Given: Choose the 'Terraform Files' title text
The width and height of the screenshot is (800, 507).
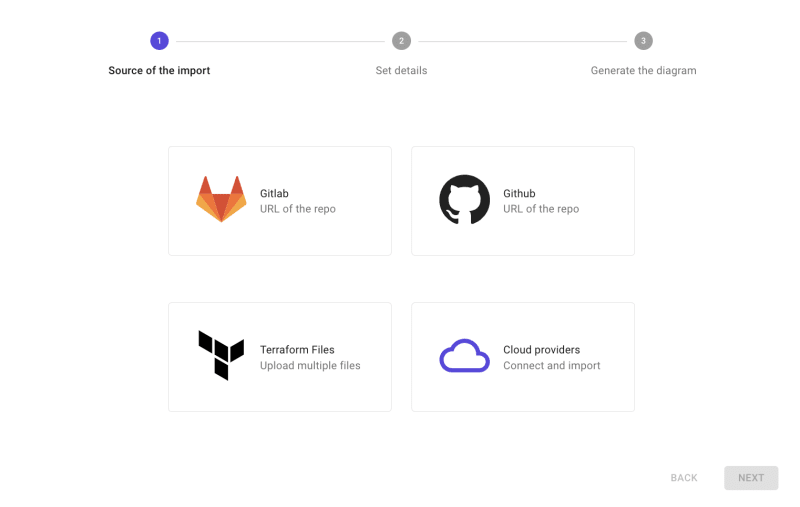Looking at the screenshot, I should click(x=297, y=350).
